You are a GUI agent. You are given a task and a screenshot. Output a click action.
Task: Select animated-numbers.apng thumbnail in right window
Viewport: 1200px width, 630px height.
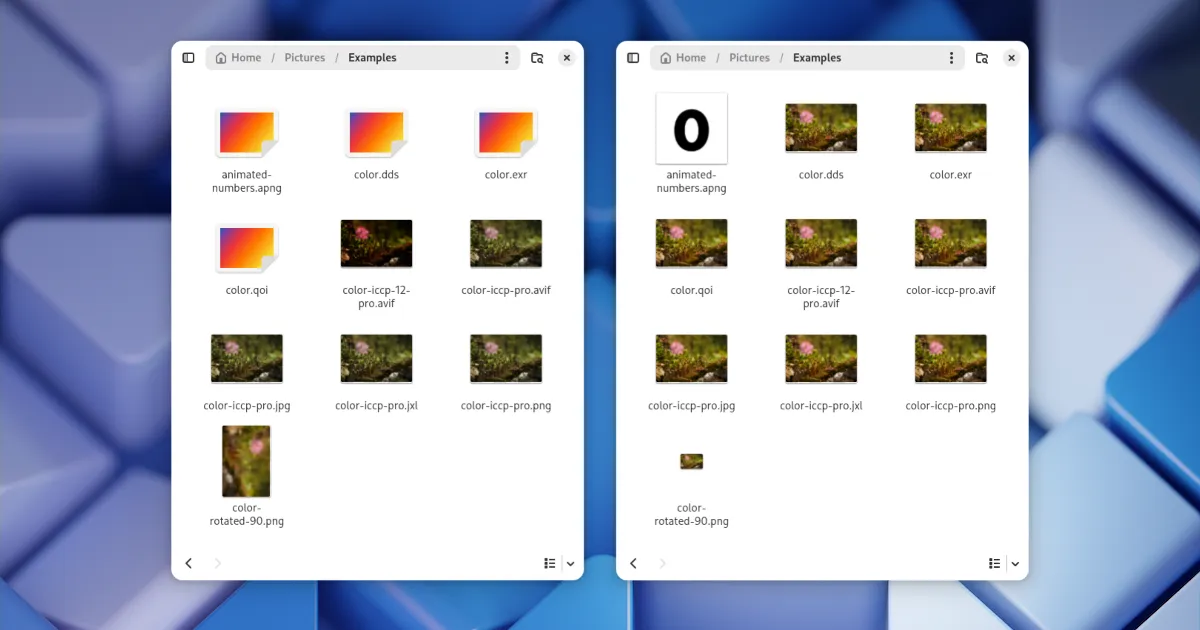point(691,129)
